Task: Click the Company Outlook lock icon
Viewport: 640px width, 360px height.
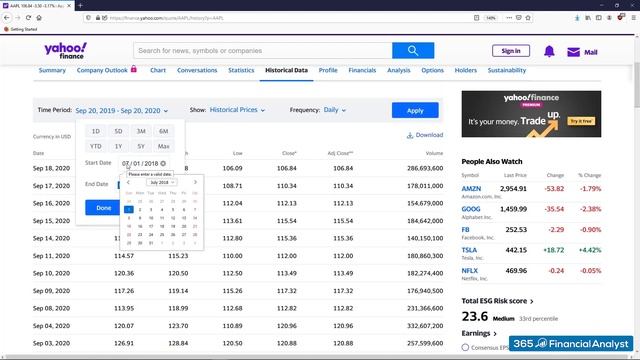Action: pyautogui.click(x=133, y=69)
